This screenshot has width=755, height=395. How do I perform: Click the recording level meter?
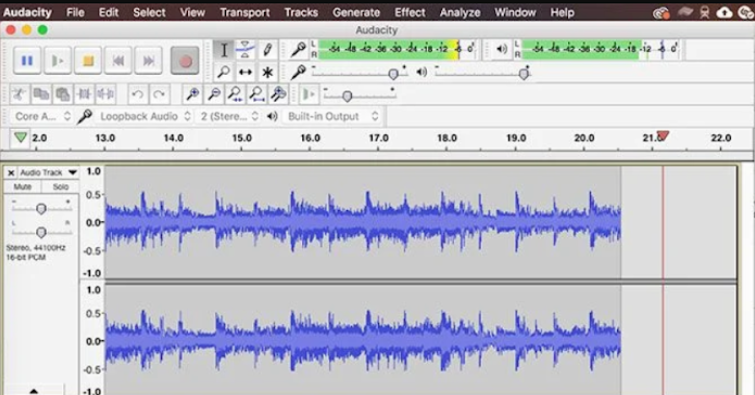pyautogui.click(x=398, y=49)
